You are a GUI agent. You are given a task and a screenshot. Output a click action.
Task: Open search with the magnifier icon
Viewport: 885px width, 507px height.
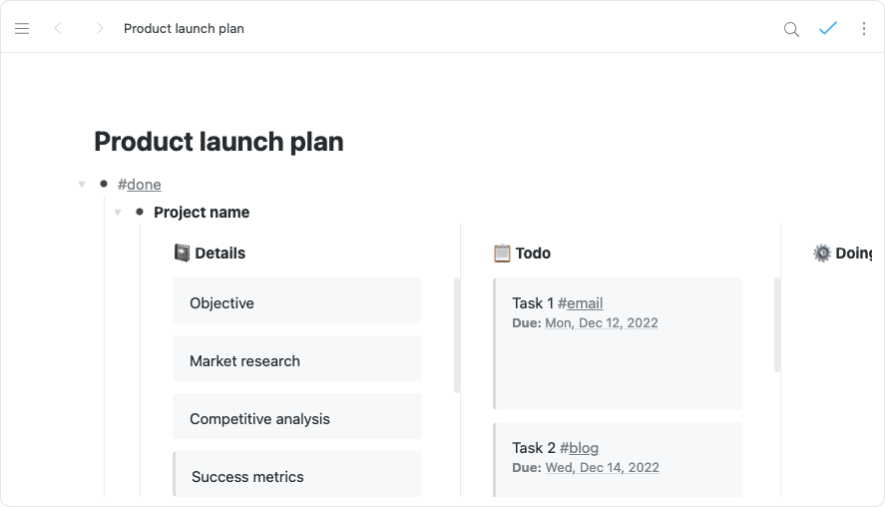791,29
